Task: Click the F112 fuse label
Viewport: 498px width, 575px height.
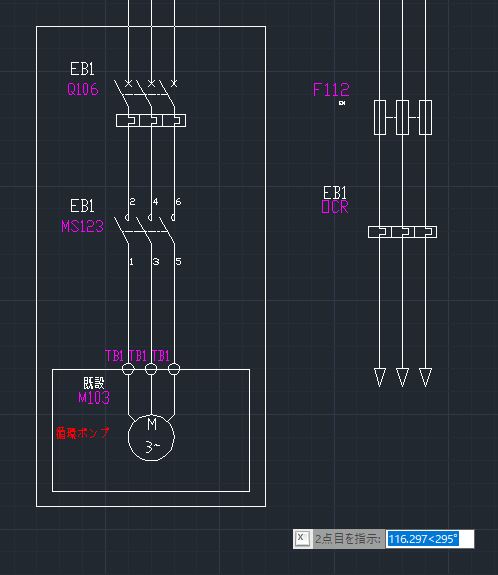Action: click(x=331, y=90)
